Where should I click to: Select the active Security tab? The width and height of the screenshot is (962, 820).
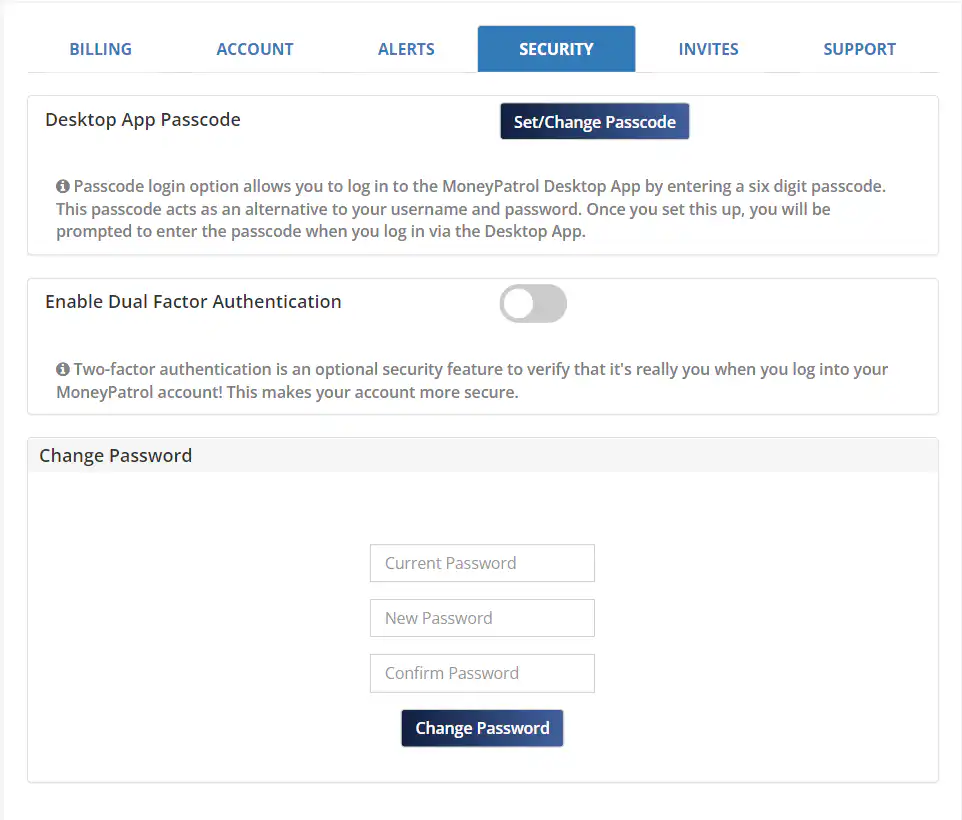pos(556,49)
